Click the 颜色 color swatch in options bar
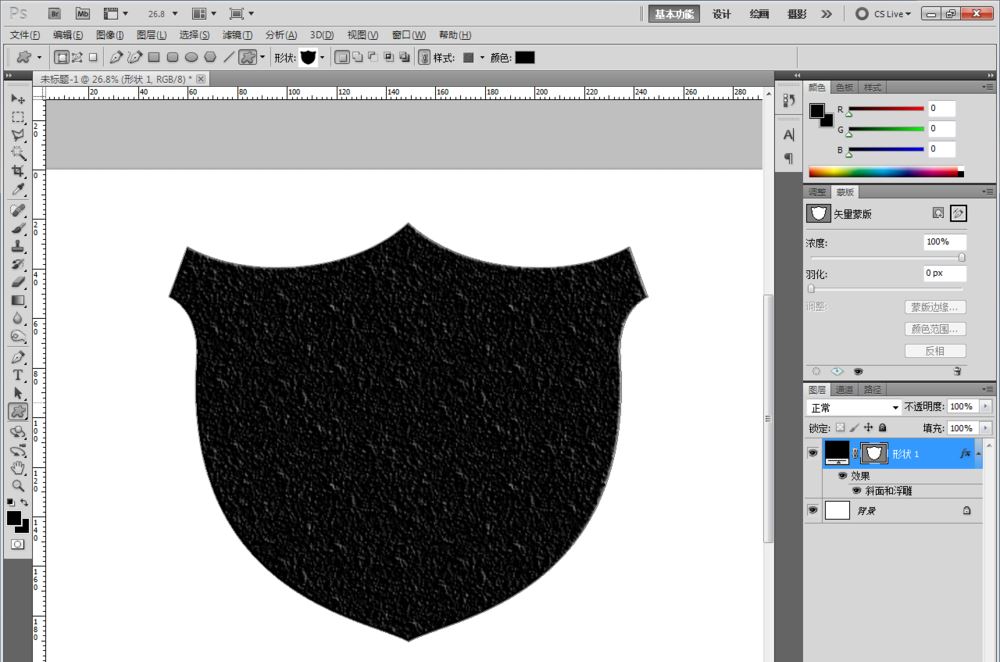1000x662 pixels. [x=525, y=57]
